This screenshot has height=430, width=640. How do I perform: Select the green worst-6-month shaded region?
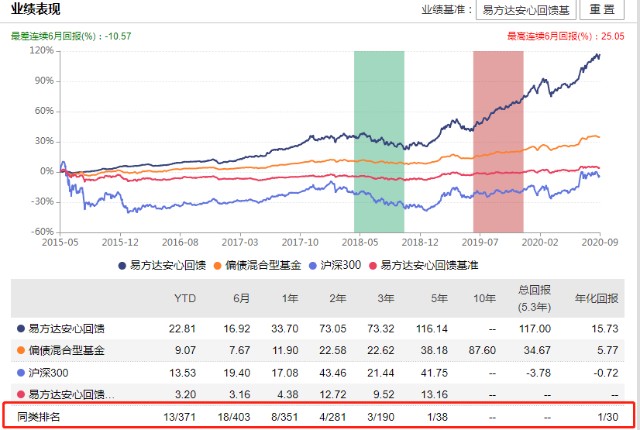pos(379,142)
